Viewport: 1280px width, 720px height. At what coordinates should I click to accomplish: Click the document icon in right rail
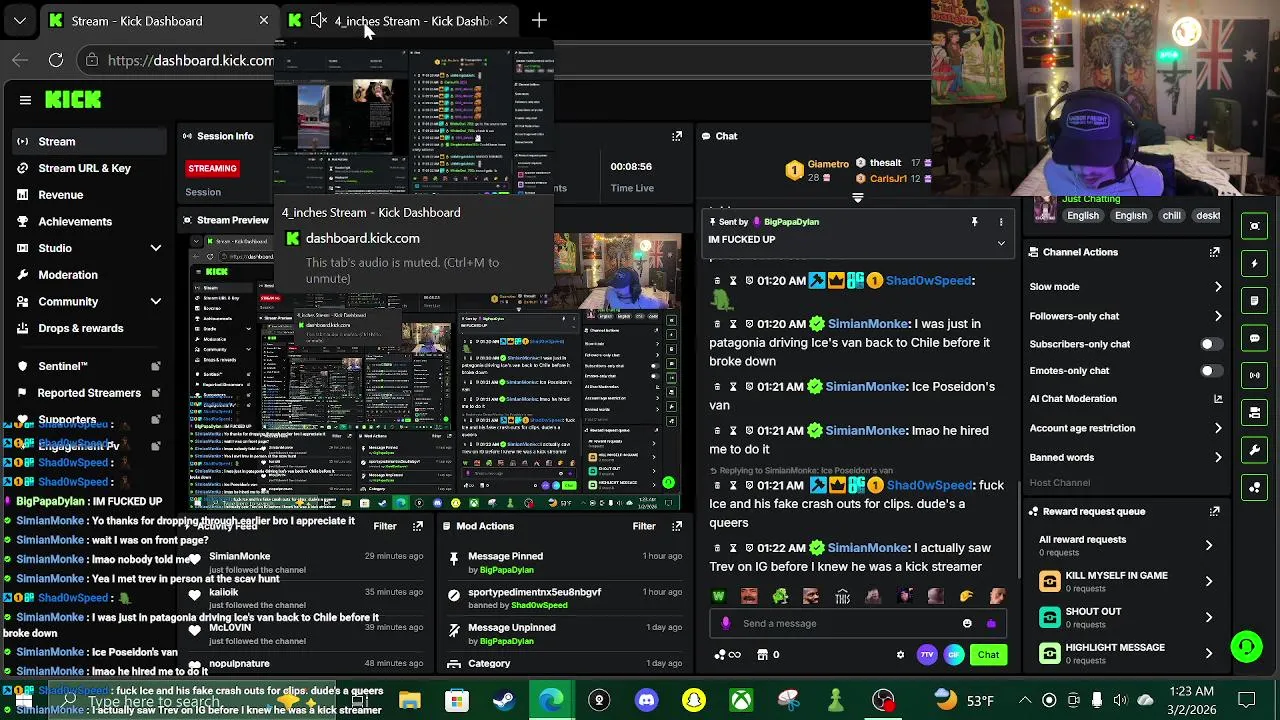click(1254, 301)
